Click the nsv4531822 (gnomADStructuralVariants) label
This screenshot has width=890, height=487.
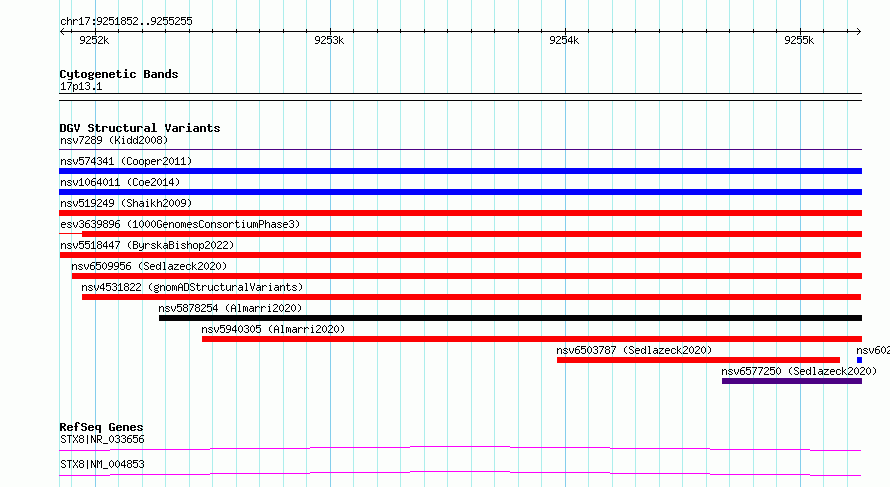(x=192, y=287)
